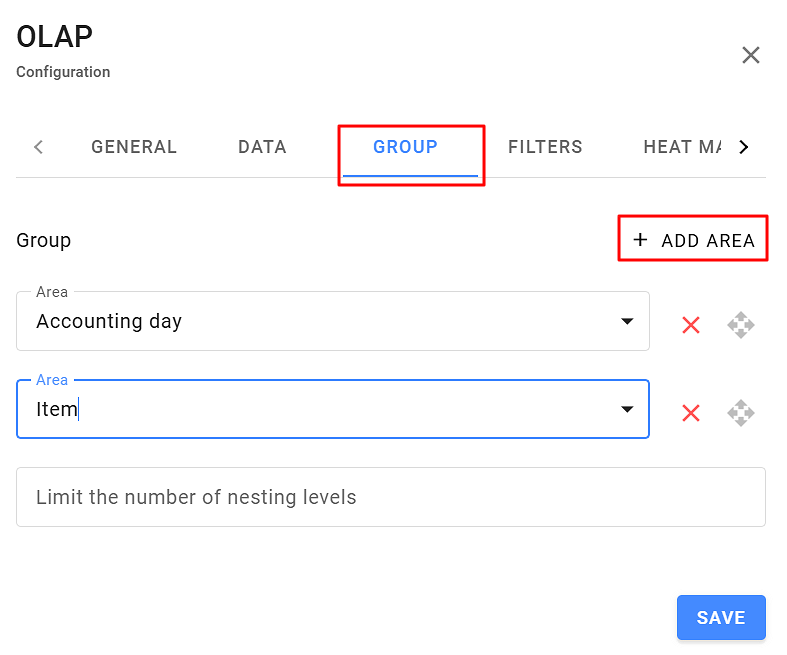
Task: Switch to the General tab
Action: pyautogui.click(x=134, y=147)
